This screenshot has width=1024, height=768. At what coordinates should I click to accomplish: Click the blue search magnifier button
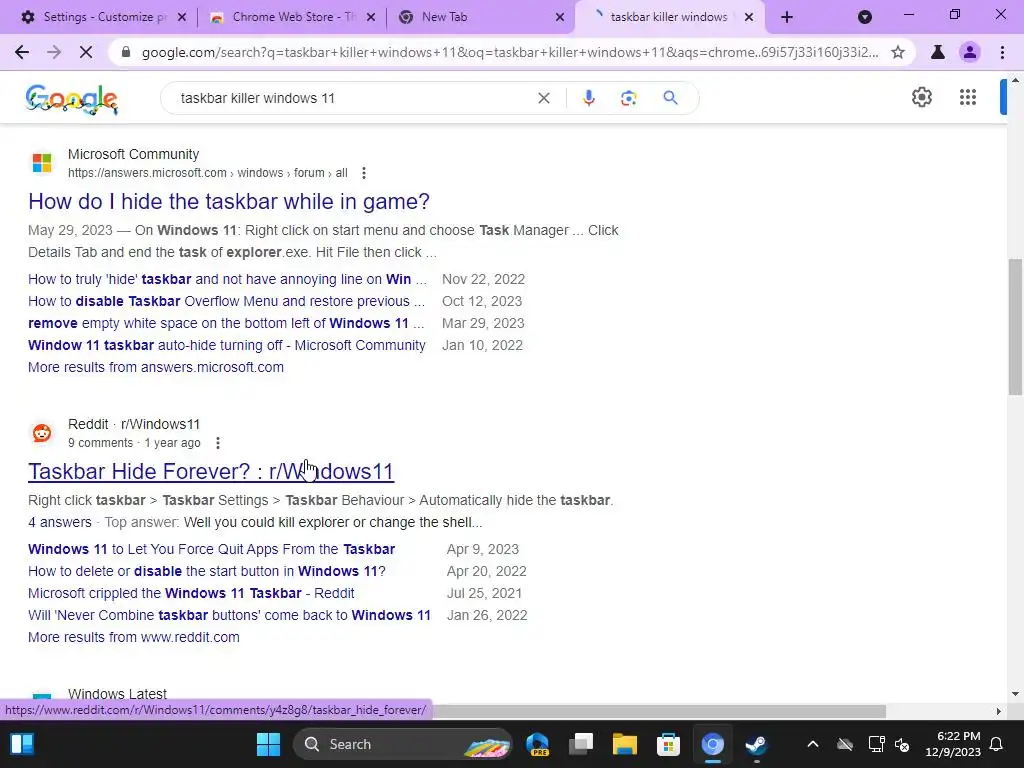tap(670, 98)
